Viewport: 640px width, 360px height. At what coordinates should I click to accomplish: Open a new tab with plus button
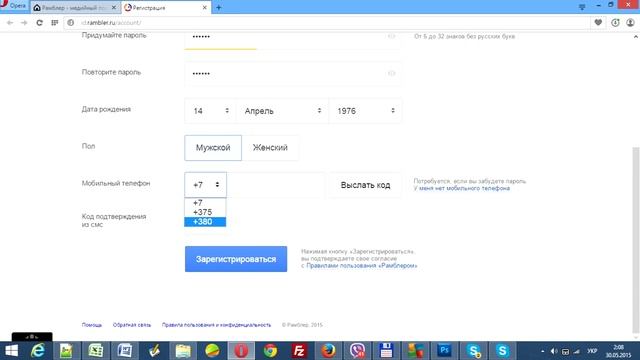point(218,7)
